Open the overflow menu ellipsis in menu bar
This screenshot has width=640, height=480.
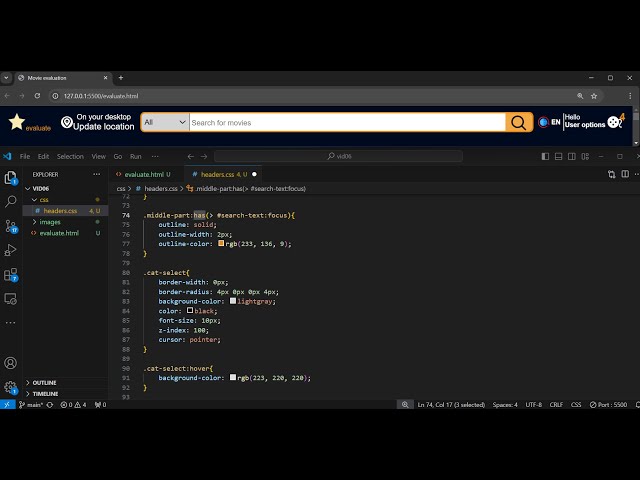click(x=155, y=156)
